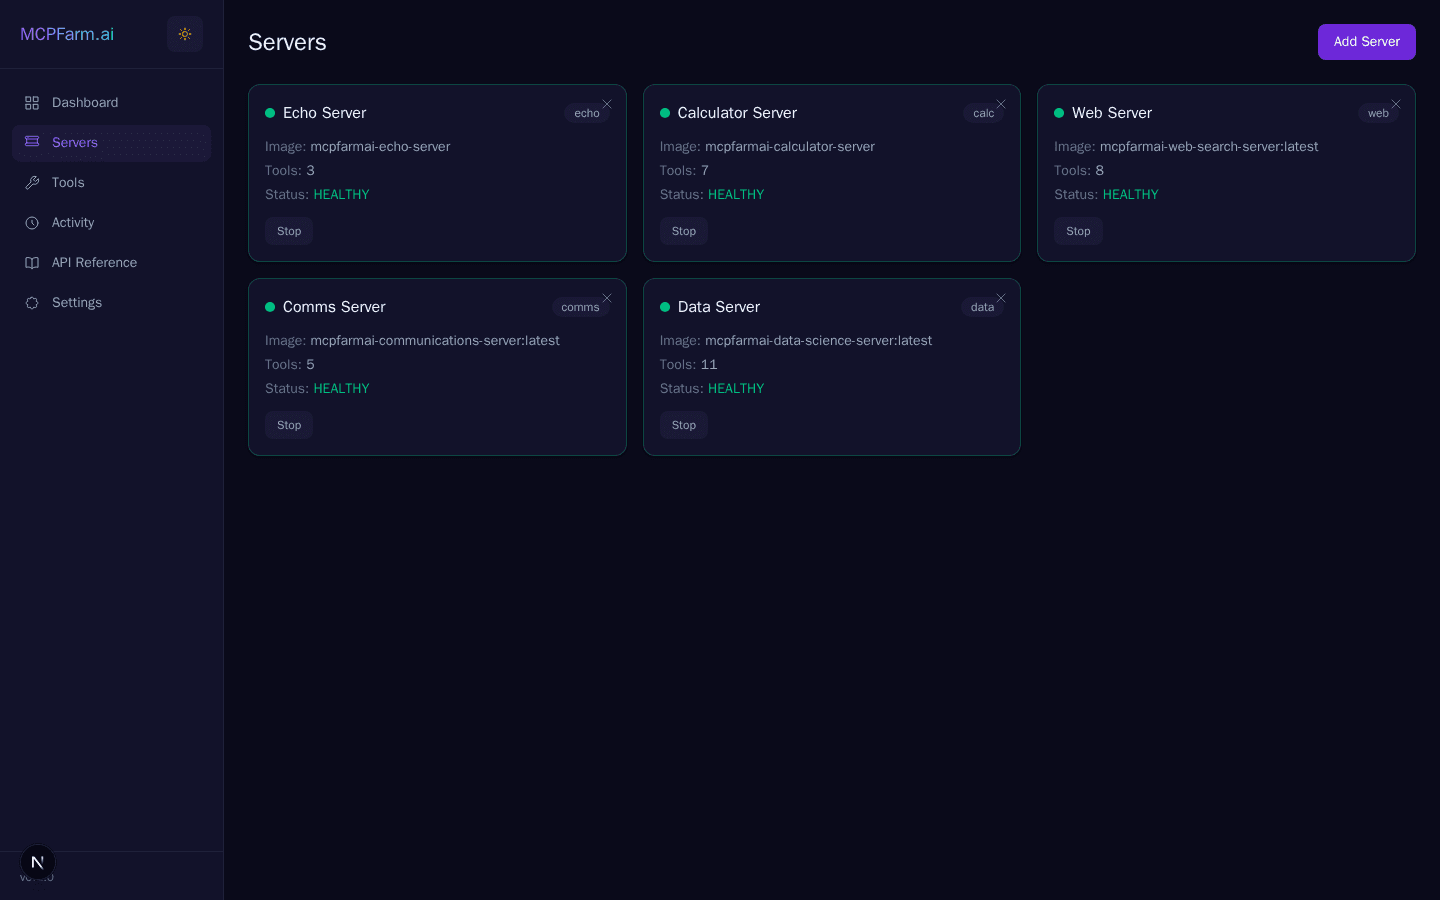Stop the Data Server
Image resolution: width=1440 pixels, height=900 pixels.
[x=684, y=425]
